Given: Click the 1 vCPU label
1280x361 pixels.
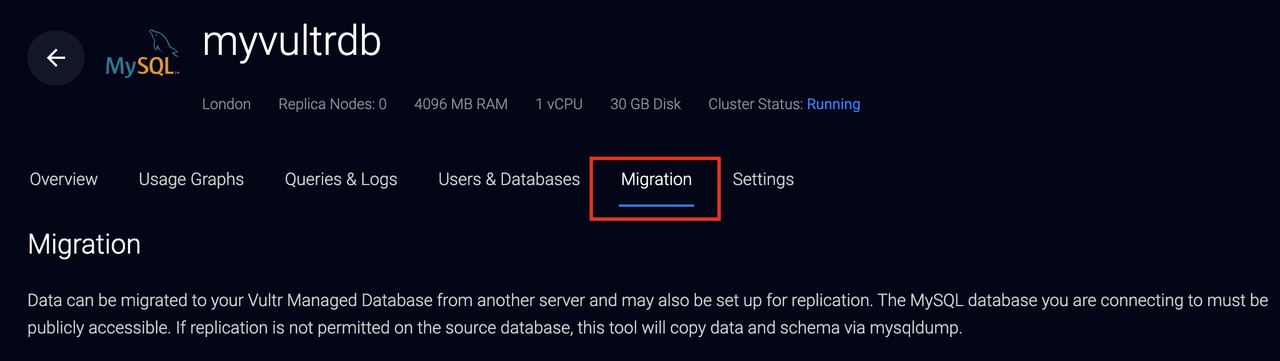Looking at the screenshot, I should coord(559,104).
